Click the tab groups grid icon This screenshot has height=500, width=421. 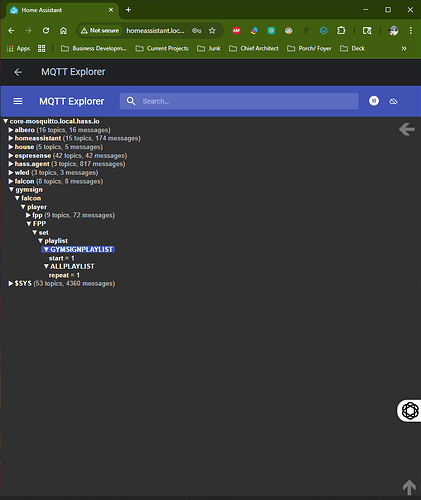click(41, 49)
